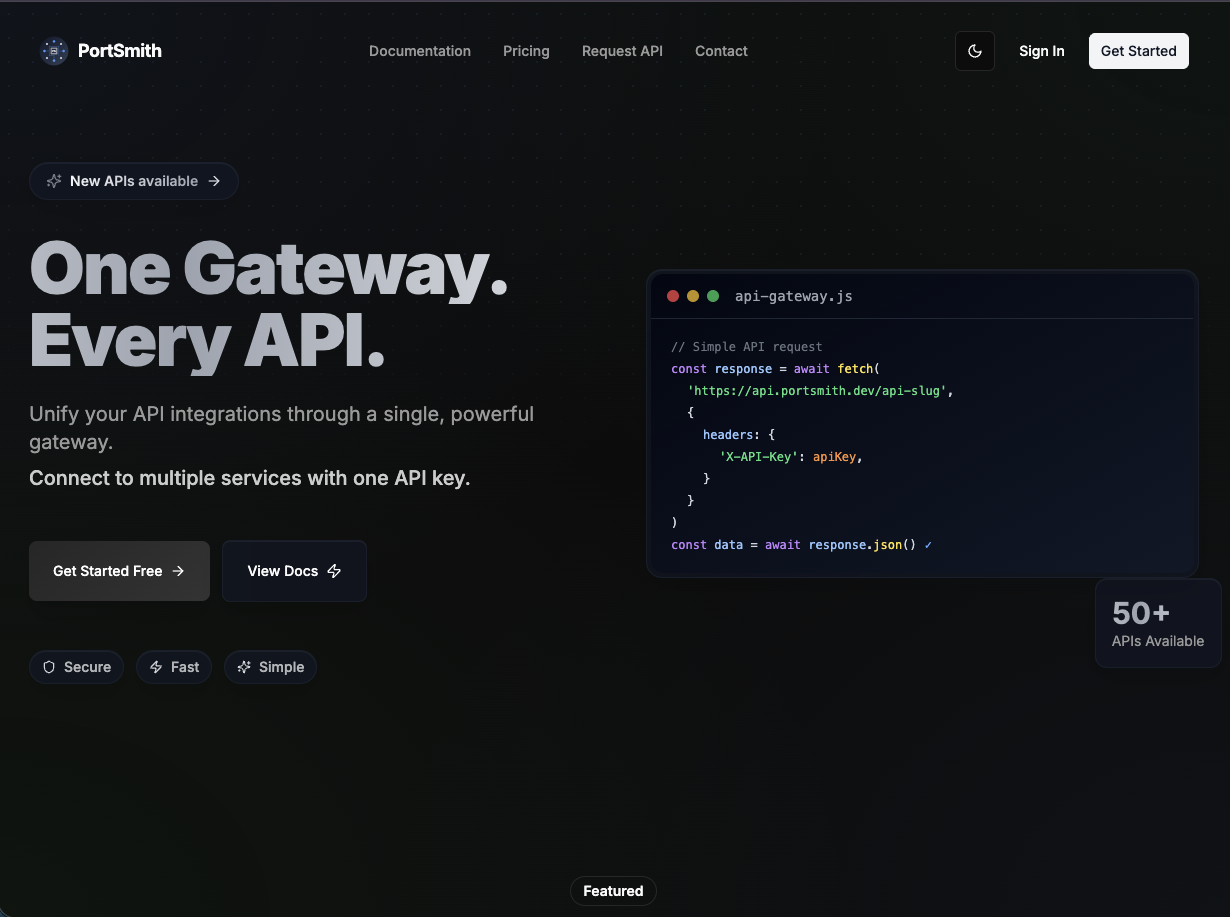The width and height of the screenshot is (1230, 917).
Task: Click the Featured pill label
Action: [613, 891]
